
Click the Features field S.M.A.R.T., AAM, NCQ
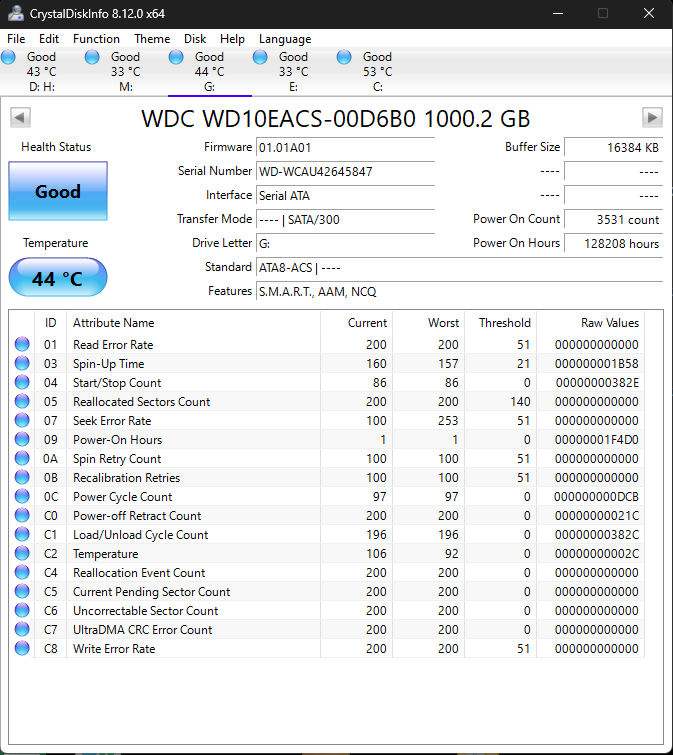coord(460,292)
